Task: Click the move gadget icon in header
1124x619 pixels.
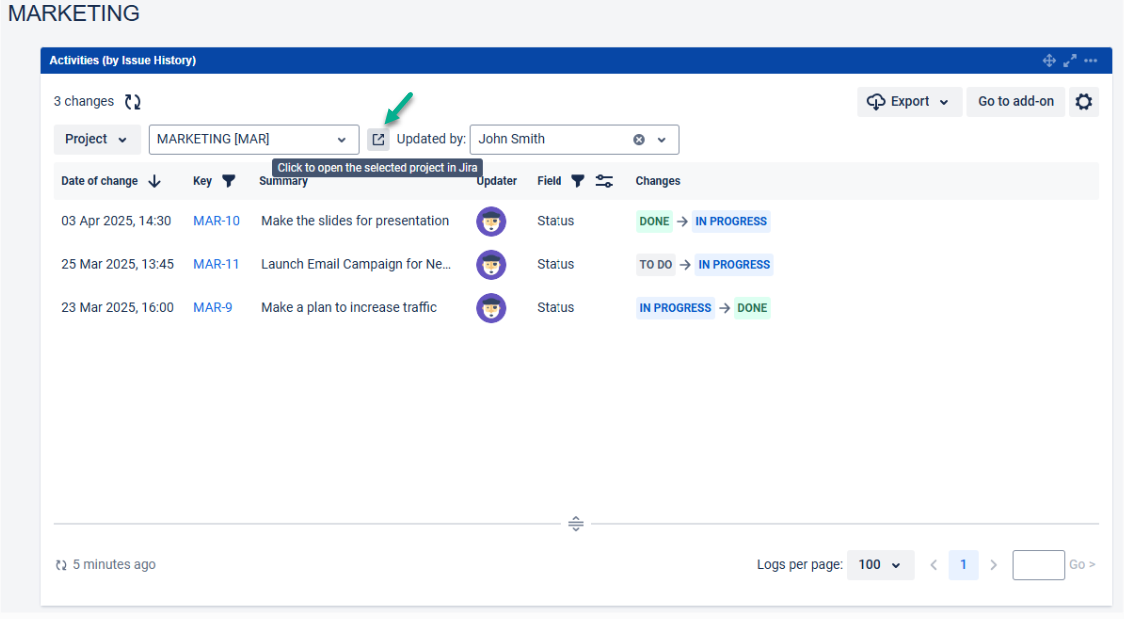Action: coord(1049,61)
